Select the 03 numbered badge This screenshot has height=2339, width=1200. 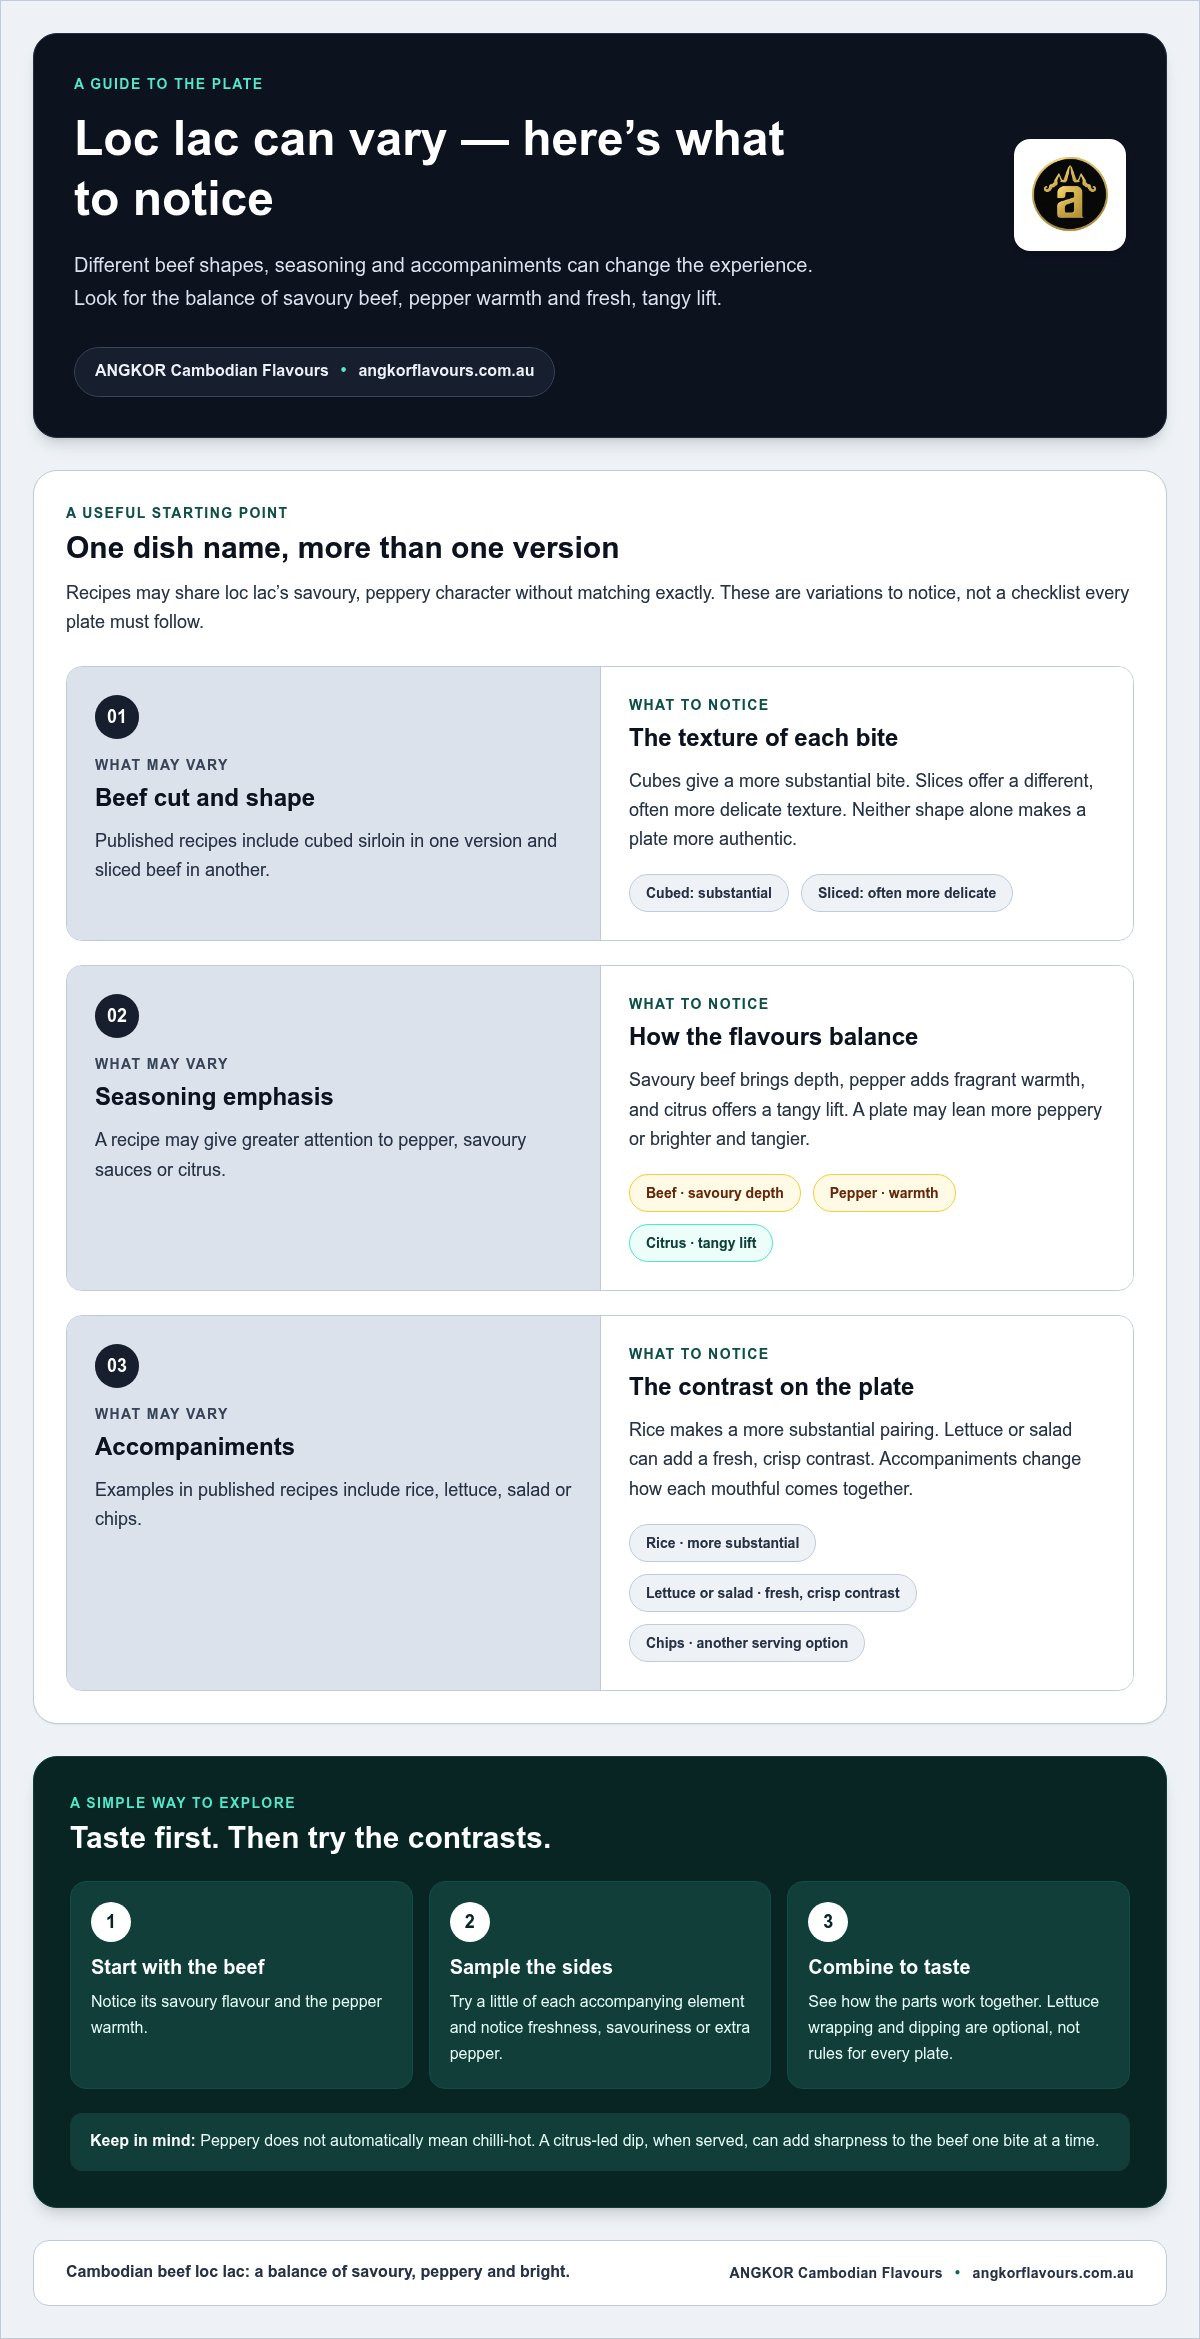pos(117,1366)
